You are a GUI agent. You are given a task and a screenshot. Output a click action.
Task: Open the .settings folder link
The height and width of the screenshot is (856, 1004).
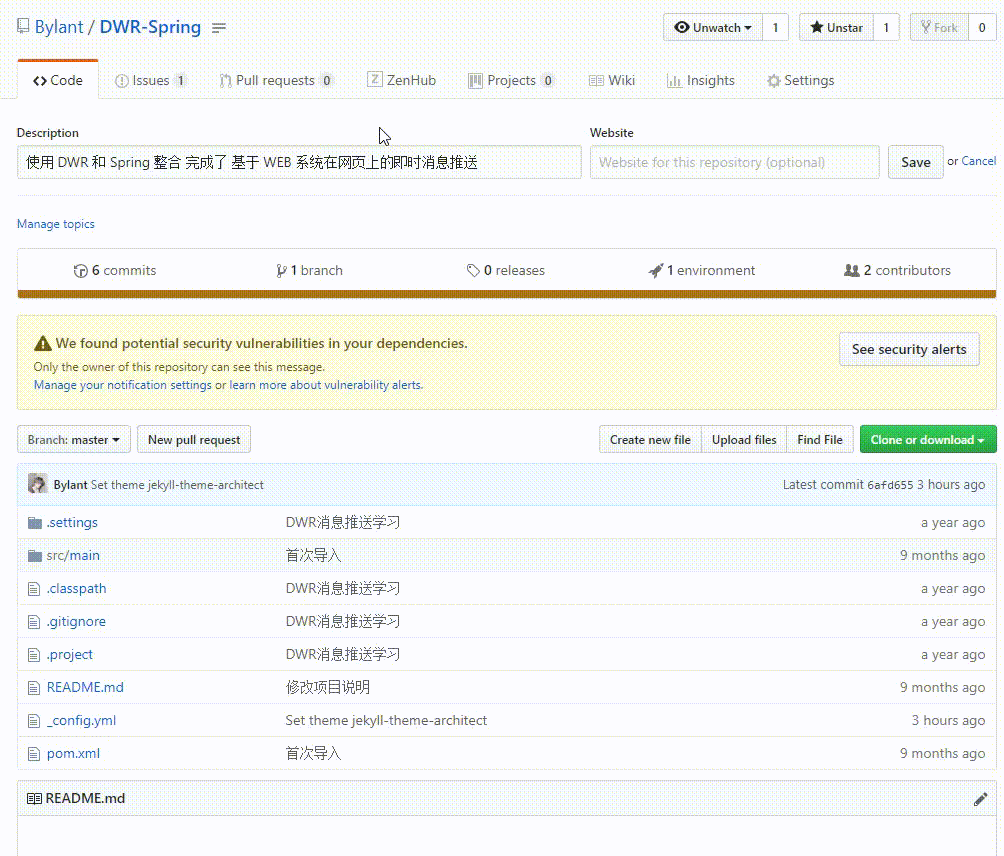click(x=72, y=522)
